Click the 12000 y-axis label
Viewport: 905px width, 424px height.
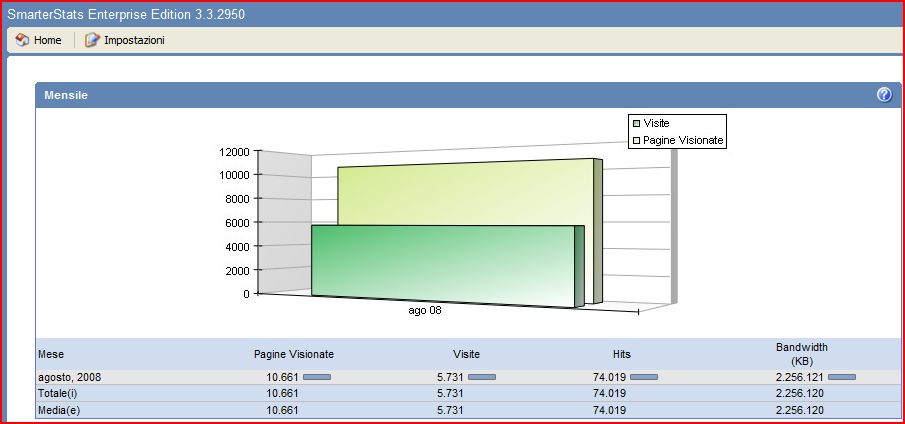click(234, 152)
